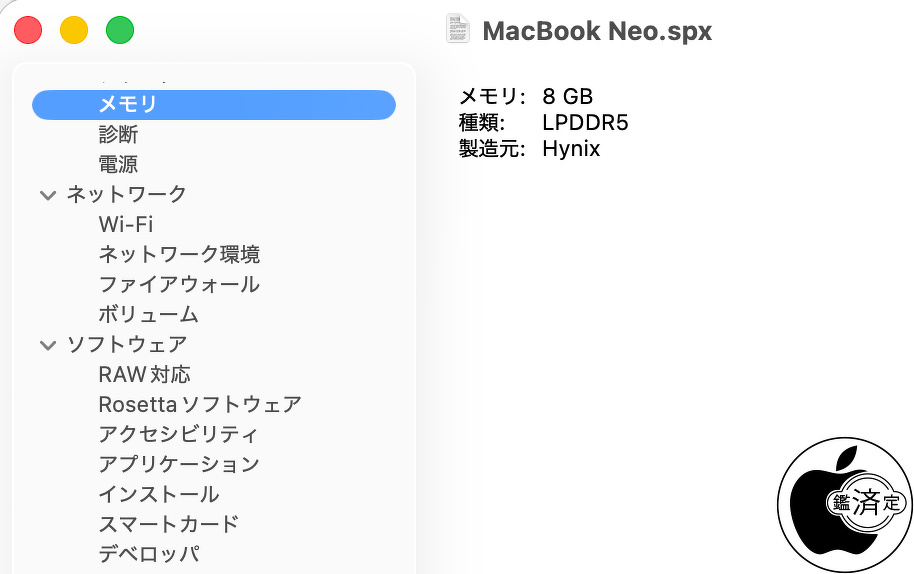The height and width of the screenshot is (574, 914).
Task: Click the Apple logo badge watermark
Action: pos(844,502)
